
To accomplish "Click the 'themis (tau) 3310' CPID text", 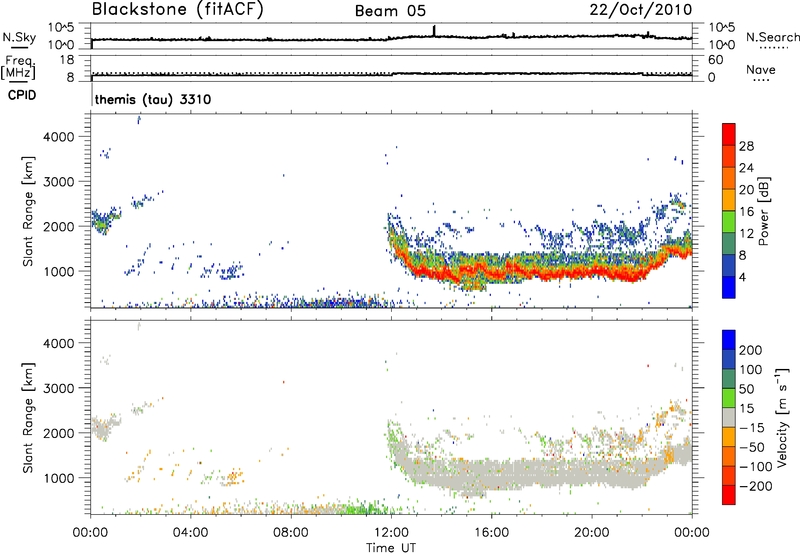I will click(x=153, y=99).
